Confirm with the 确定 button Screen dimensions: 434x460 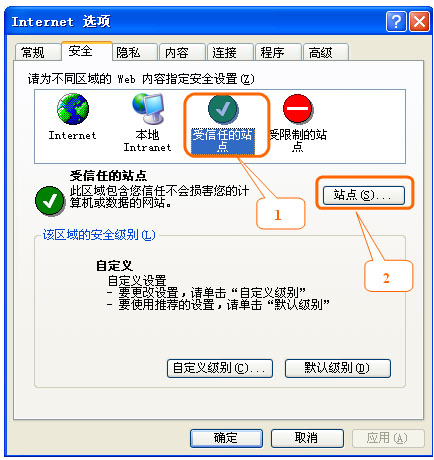click(226, 438)
